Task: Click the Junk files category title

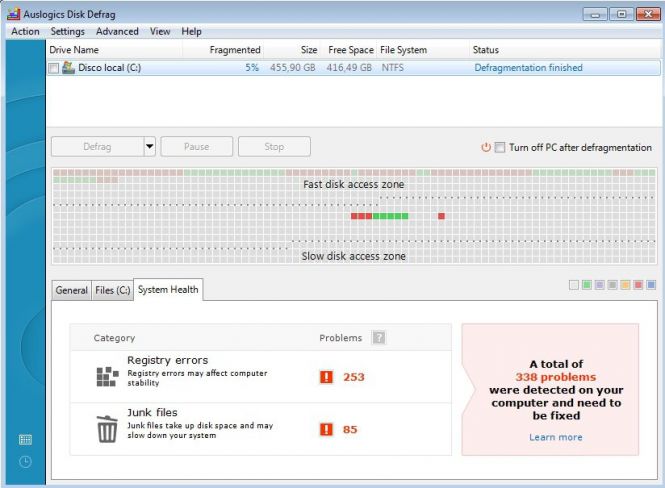Action: point(152,413)
